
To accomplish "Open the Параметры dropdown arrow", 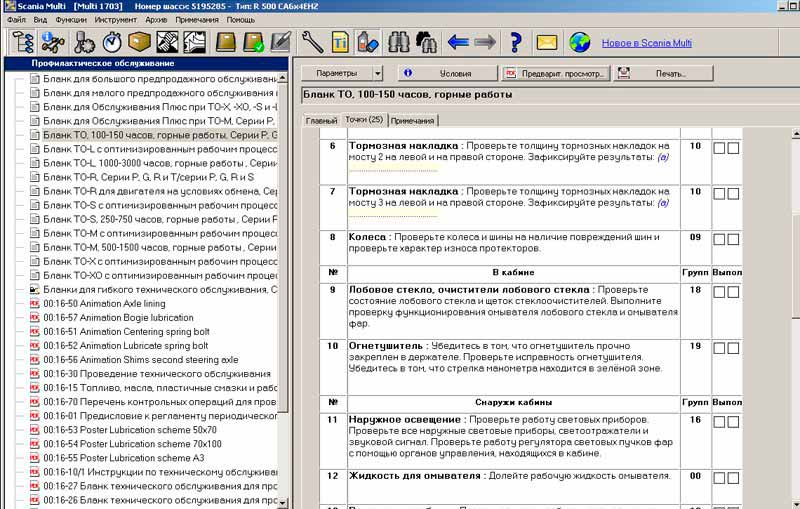I will click(x=377, y=73).
